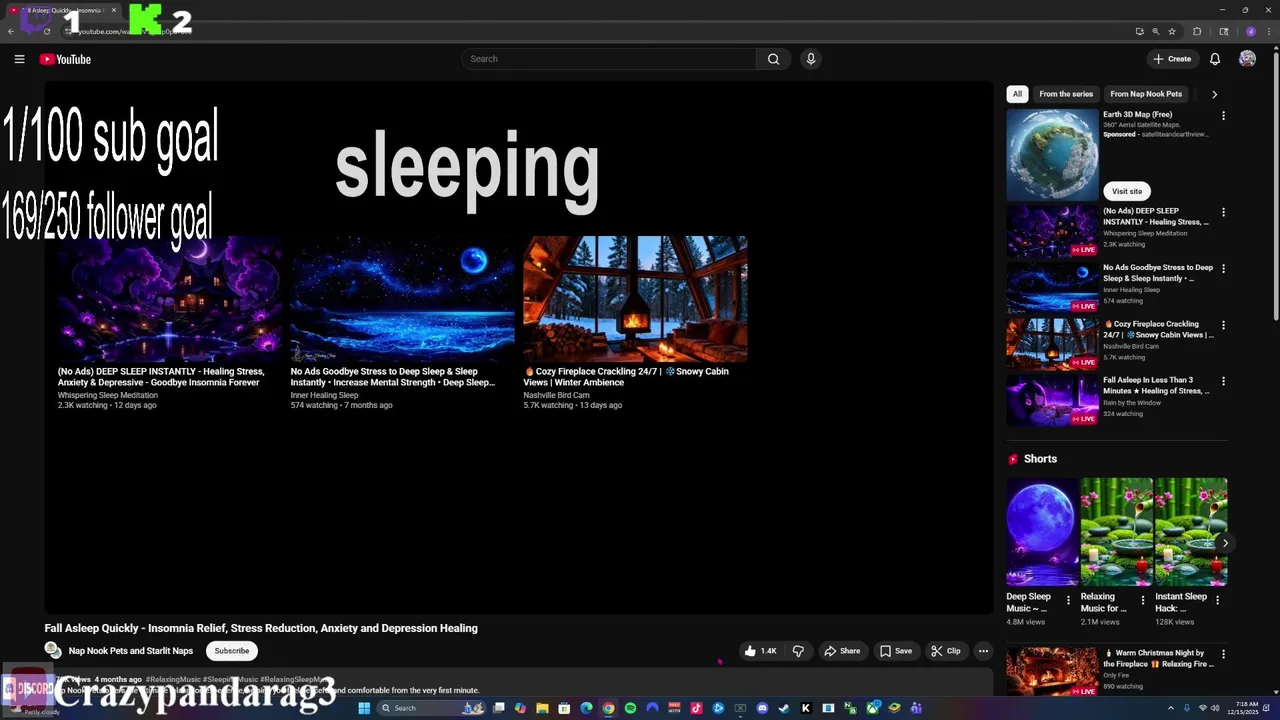The width and height of the screenshot is (1280, 720).
Task: Open options for No Ads Goodbye Stress sidebar video
Action: point(1223,268)
